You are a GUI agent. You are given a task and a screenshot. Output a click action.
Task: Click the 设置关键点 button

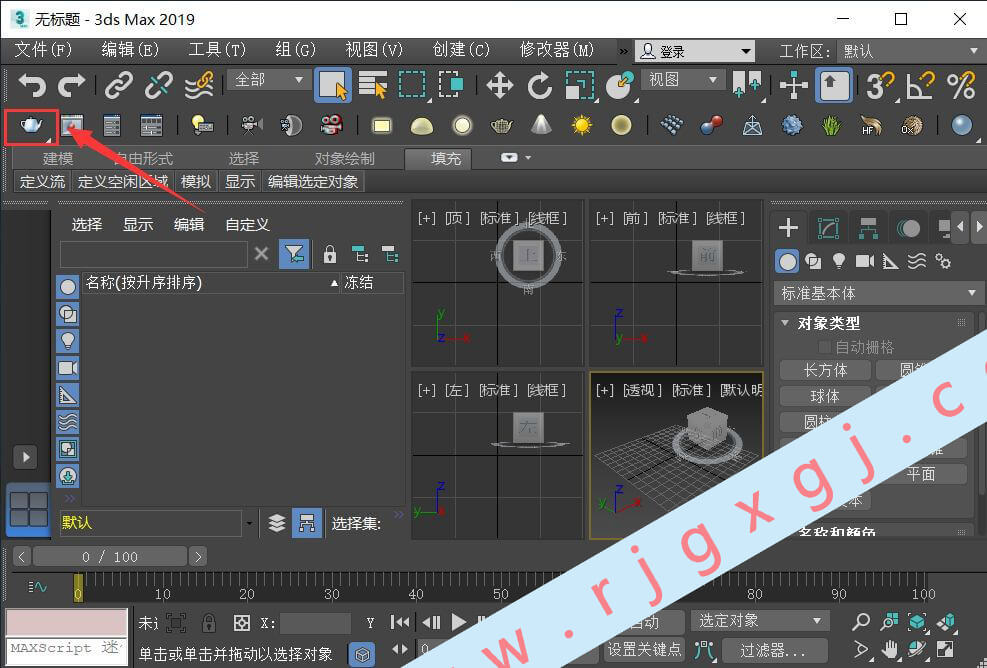[644, 649]
